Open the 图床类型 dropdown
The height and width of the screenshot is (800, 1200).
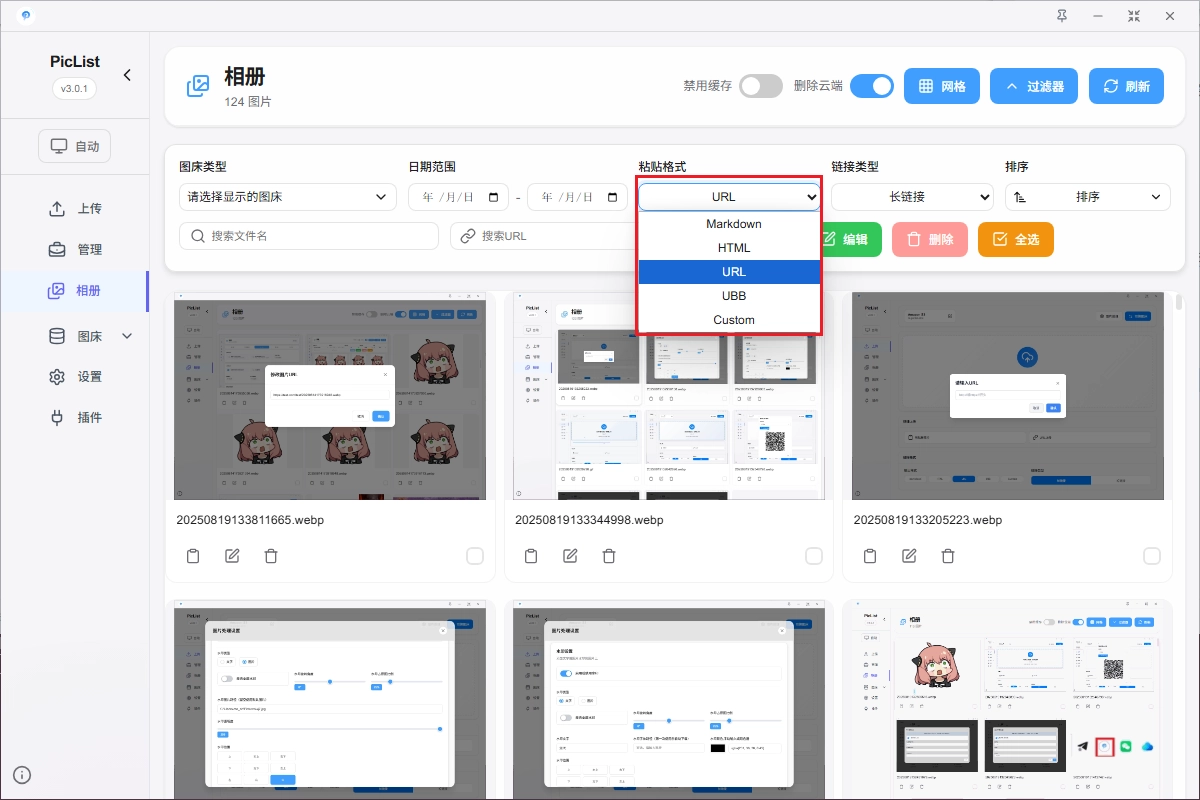[288, 197]
